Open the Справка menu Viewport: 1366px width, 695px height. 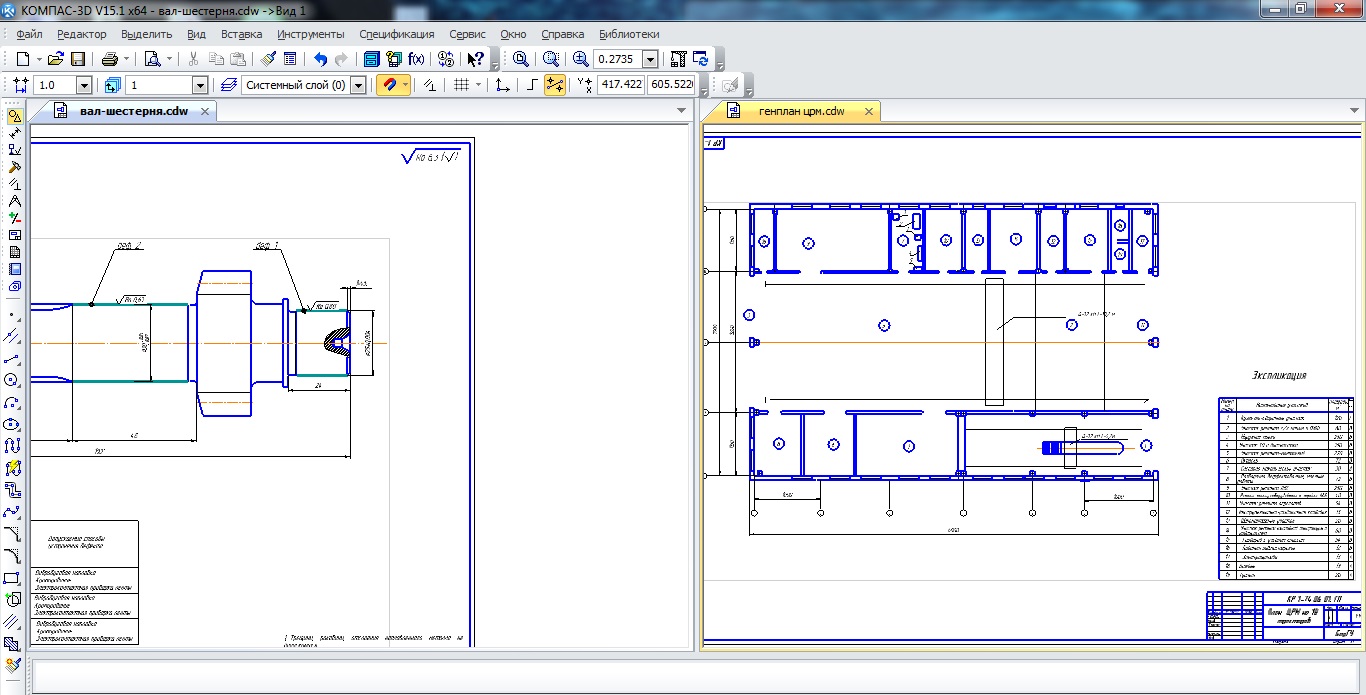pos(563,34)
